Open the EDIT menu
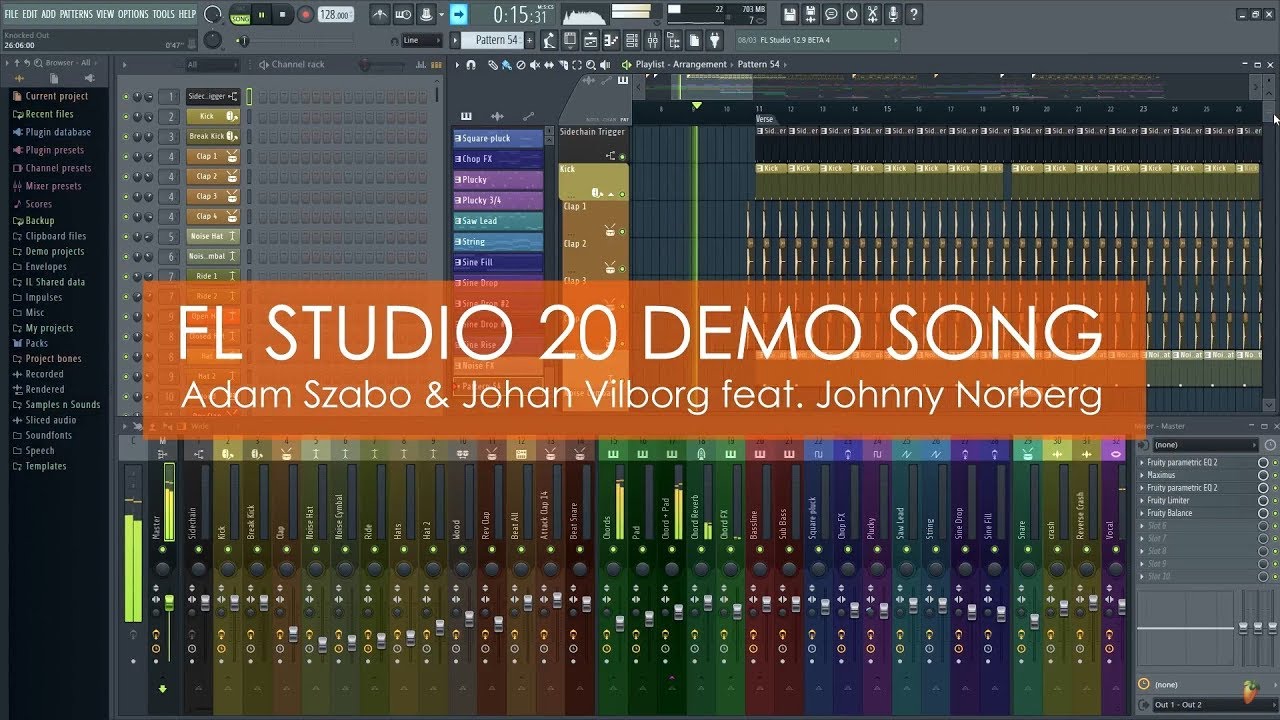Screen dimensions: 1280x720 point(30,15)
